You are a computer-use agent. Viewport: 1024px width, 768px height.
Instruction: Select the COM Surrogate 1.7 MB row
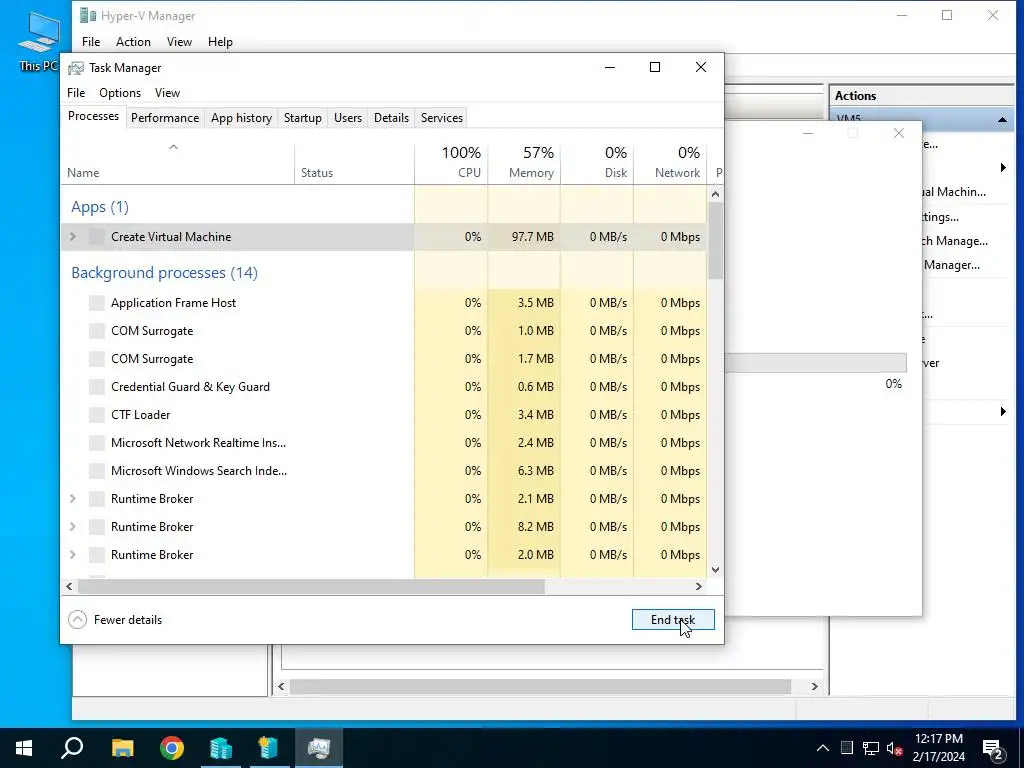pyautogui.click(x=384, y=359)
